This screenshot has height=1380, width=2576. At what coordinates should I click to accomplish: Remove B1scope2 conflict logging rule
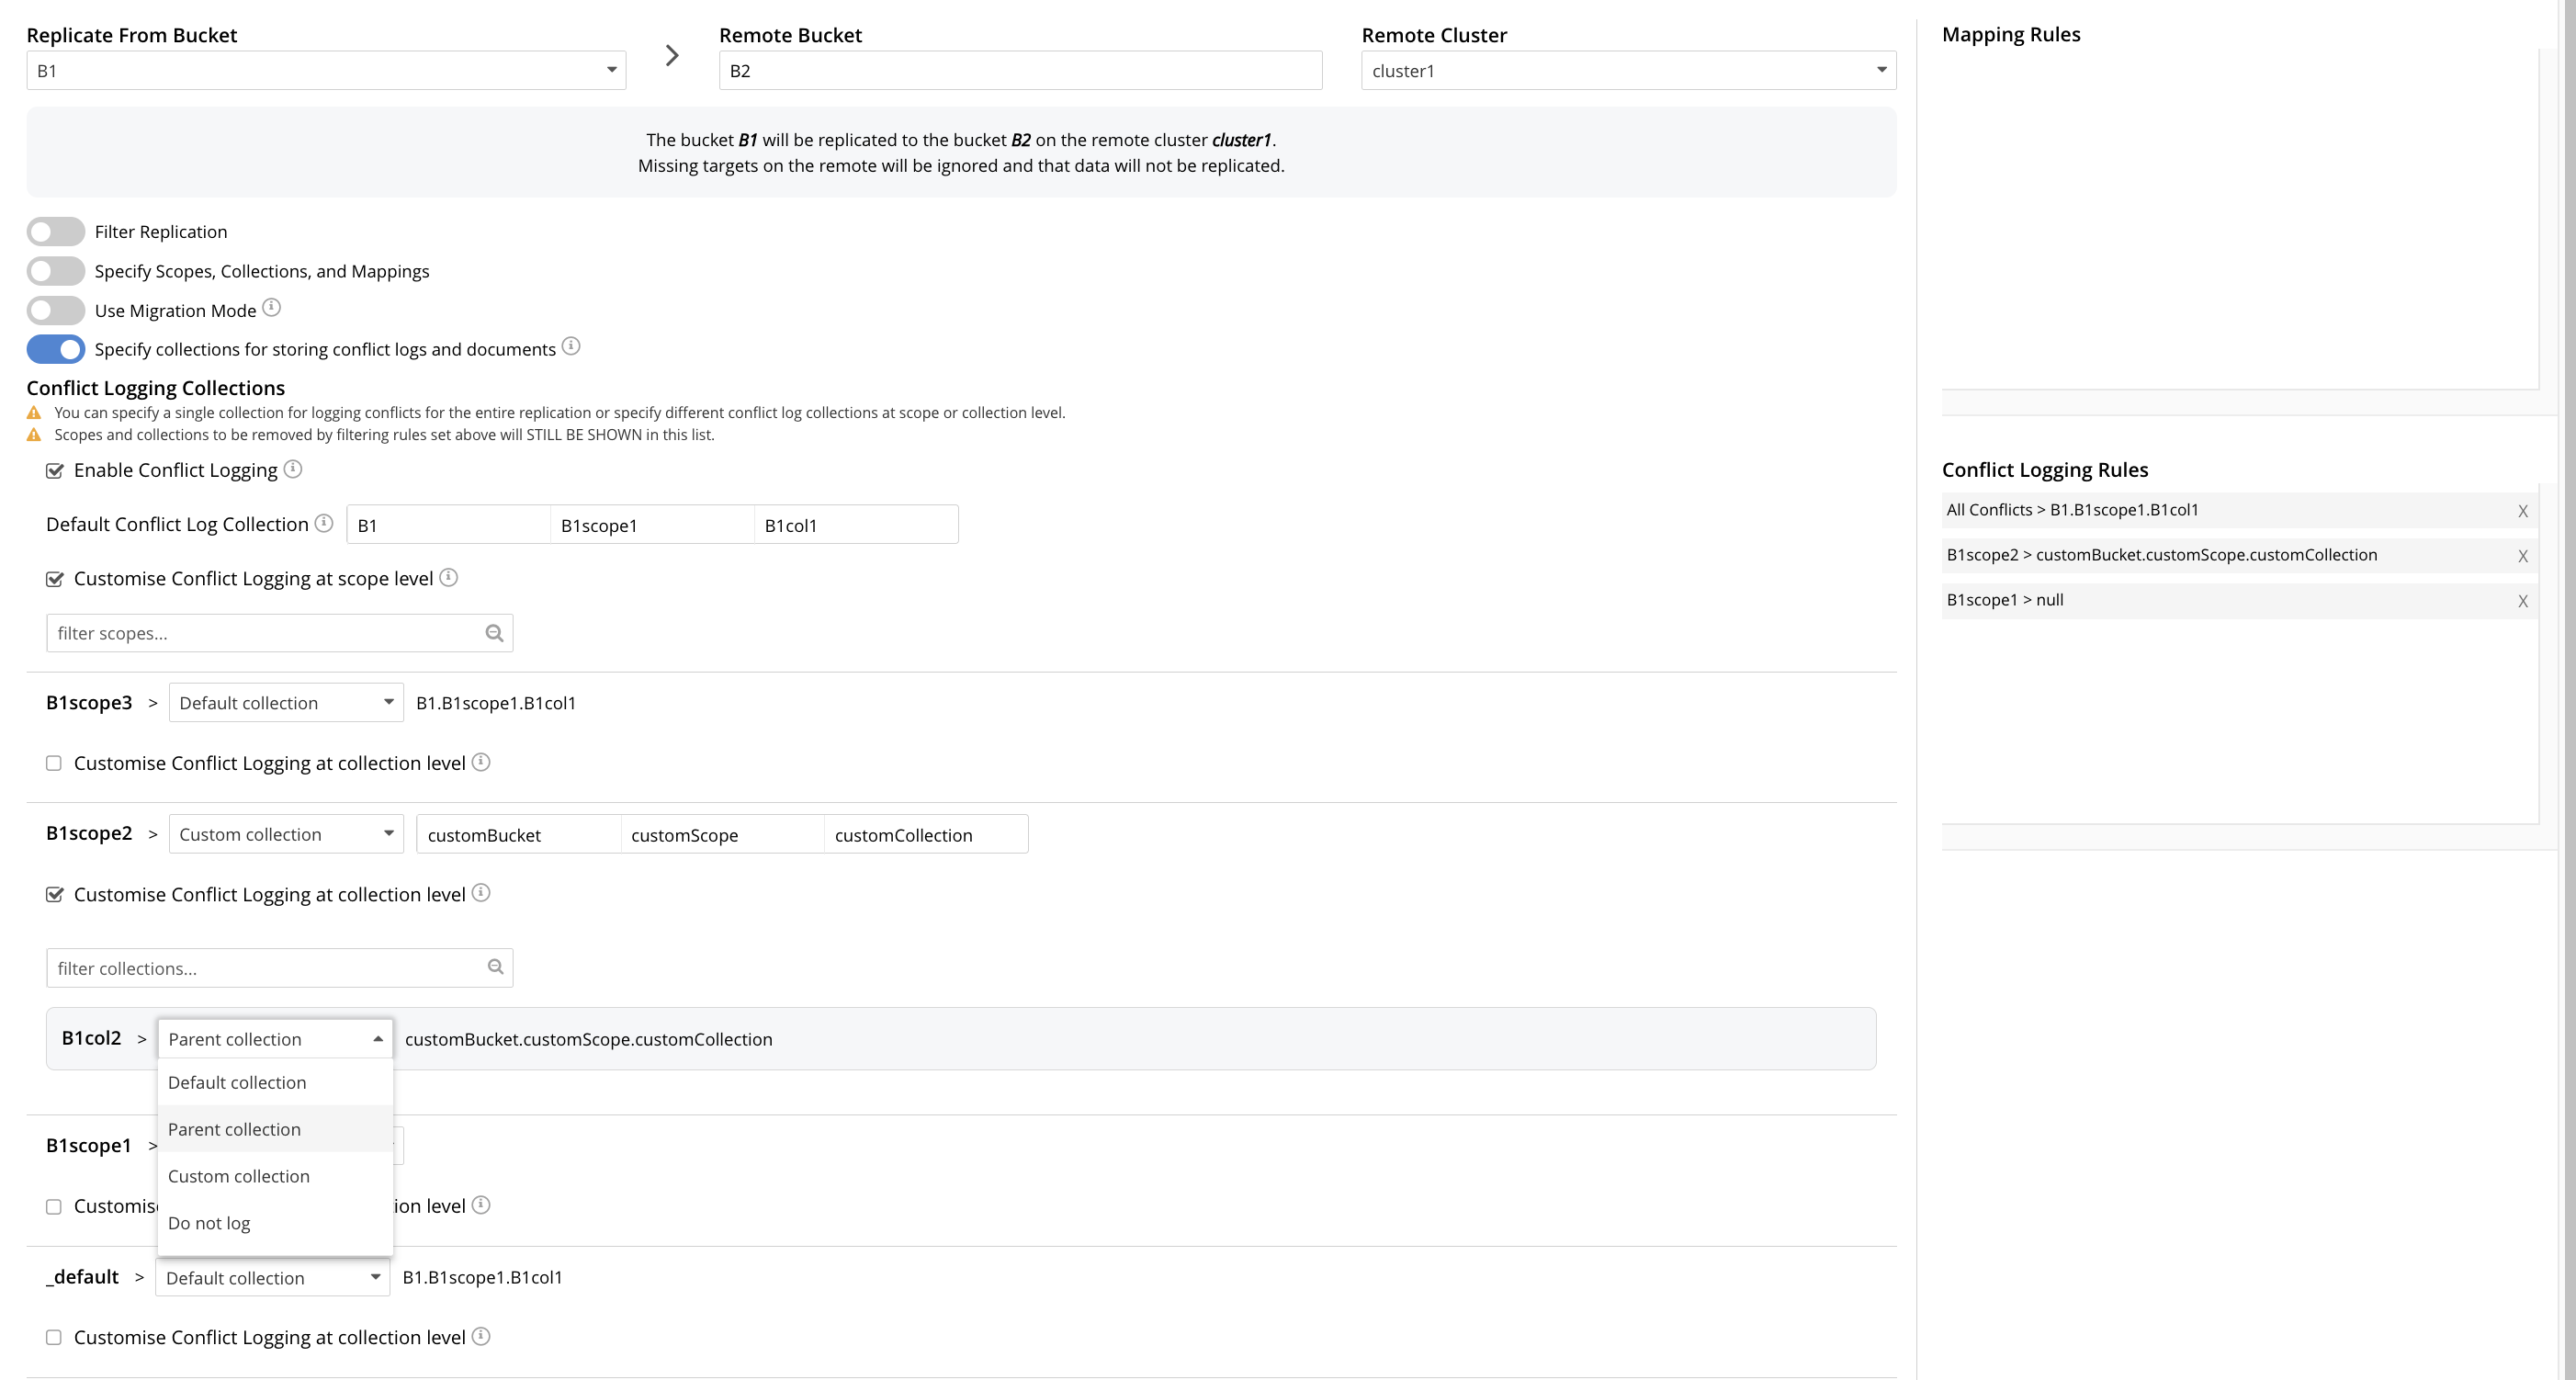[2522, 556]
